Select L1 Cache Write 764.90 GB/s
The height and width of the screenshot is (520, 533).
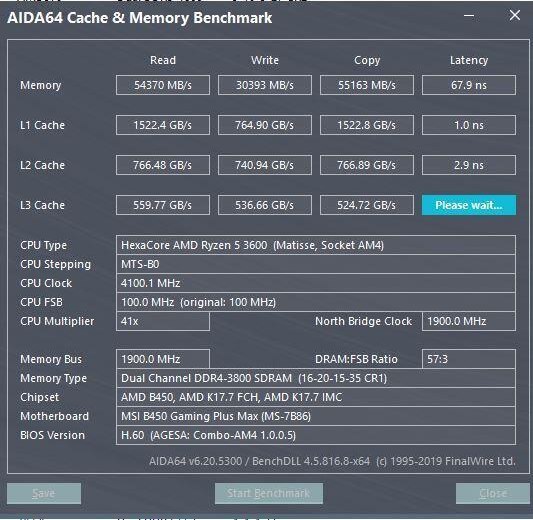pos(265,125)
